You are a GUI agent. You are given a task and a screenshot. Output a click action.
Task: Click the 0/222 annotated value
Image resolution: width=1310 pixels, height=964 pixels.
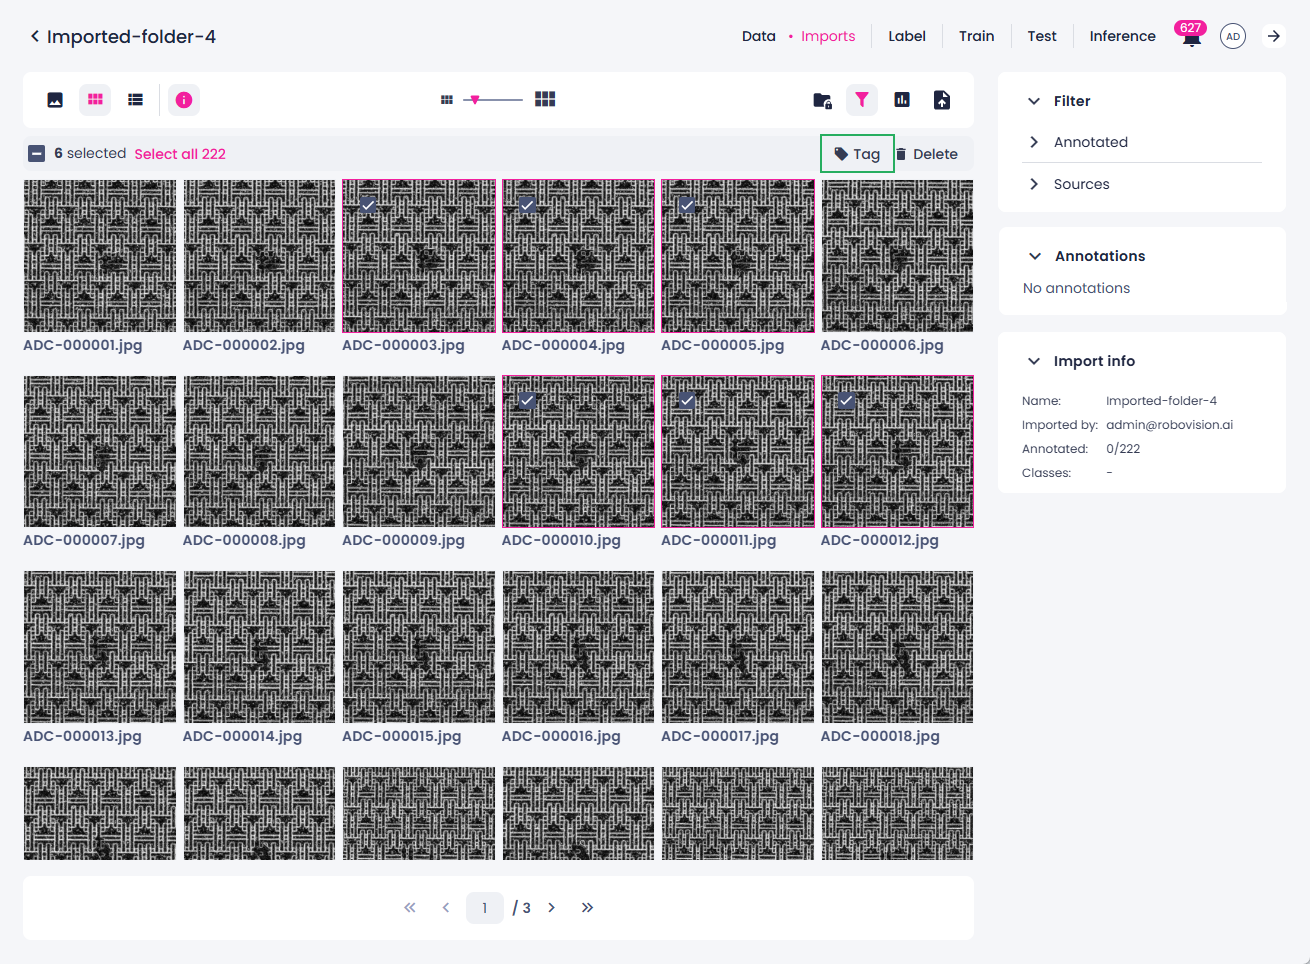1123,449
